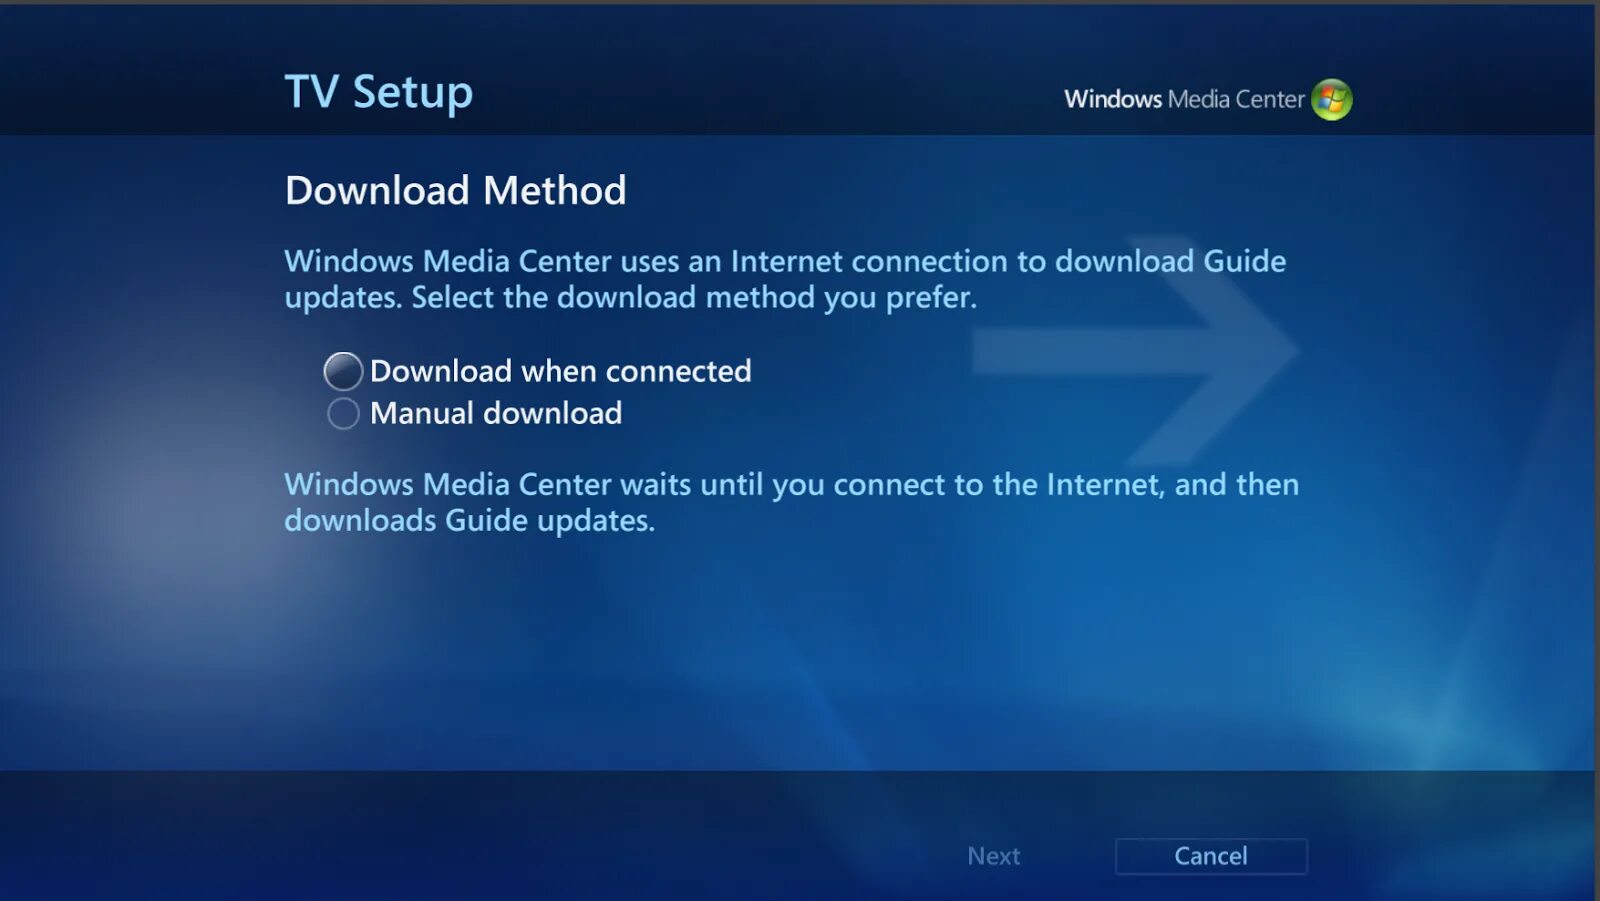
Task: Click 'downloads Guide updates.' in the bottom paragraph
Action: pos(469,520)
